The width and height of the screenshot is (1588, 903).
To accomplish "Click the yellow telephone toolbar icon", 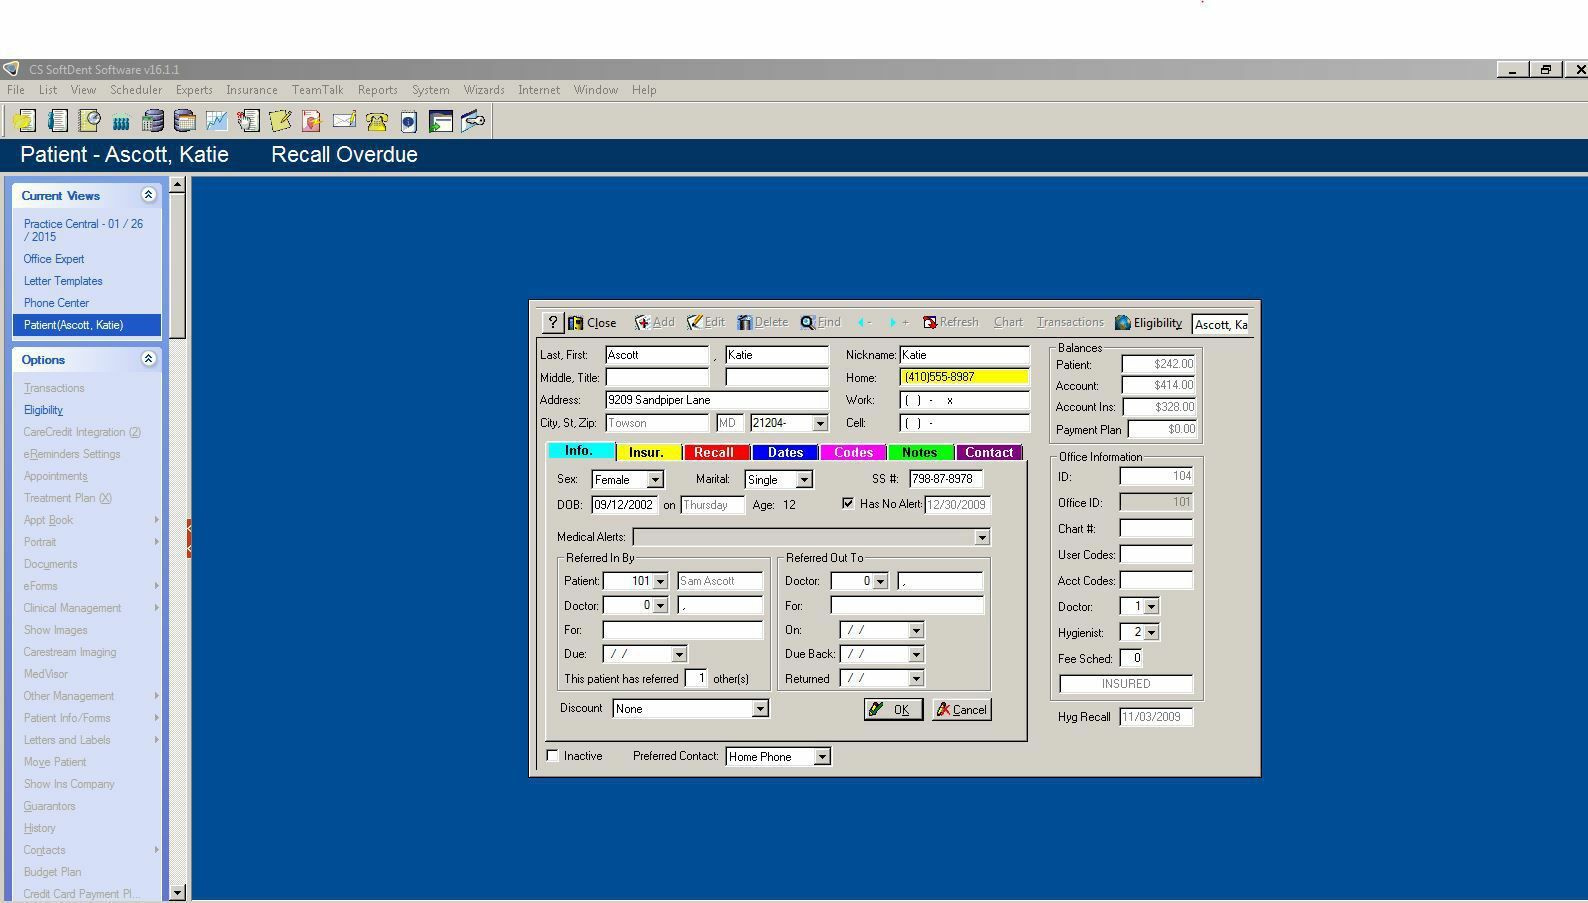I will [377, 122].
